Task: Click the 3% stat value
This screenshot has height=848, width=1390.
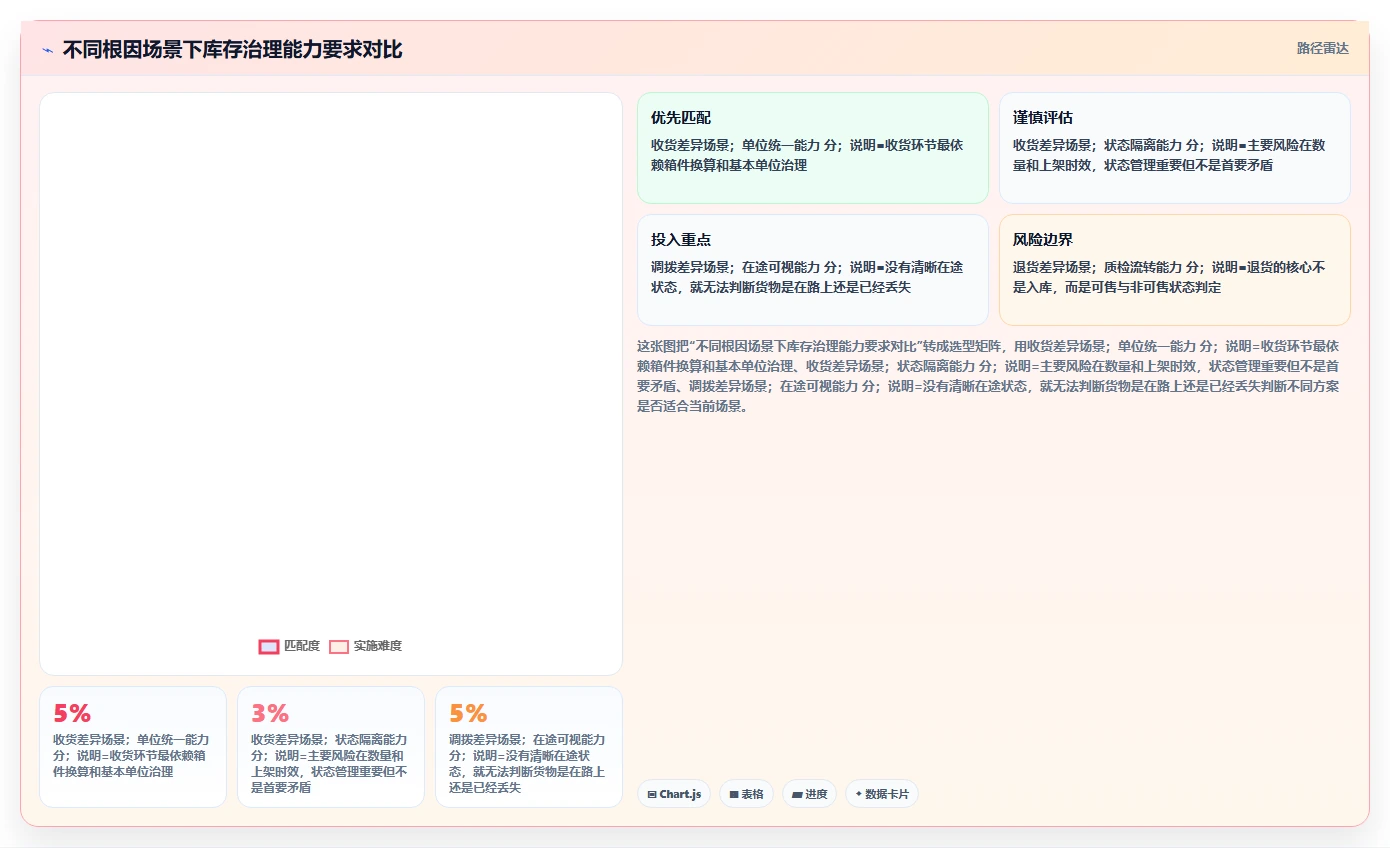Action: (x=270, y=713)
